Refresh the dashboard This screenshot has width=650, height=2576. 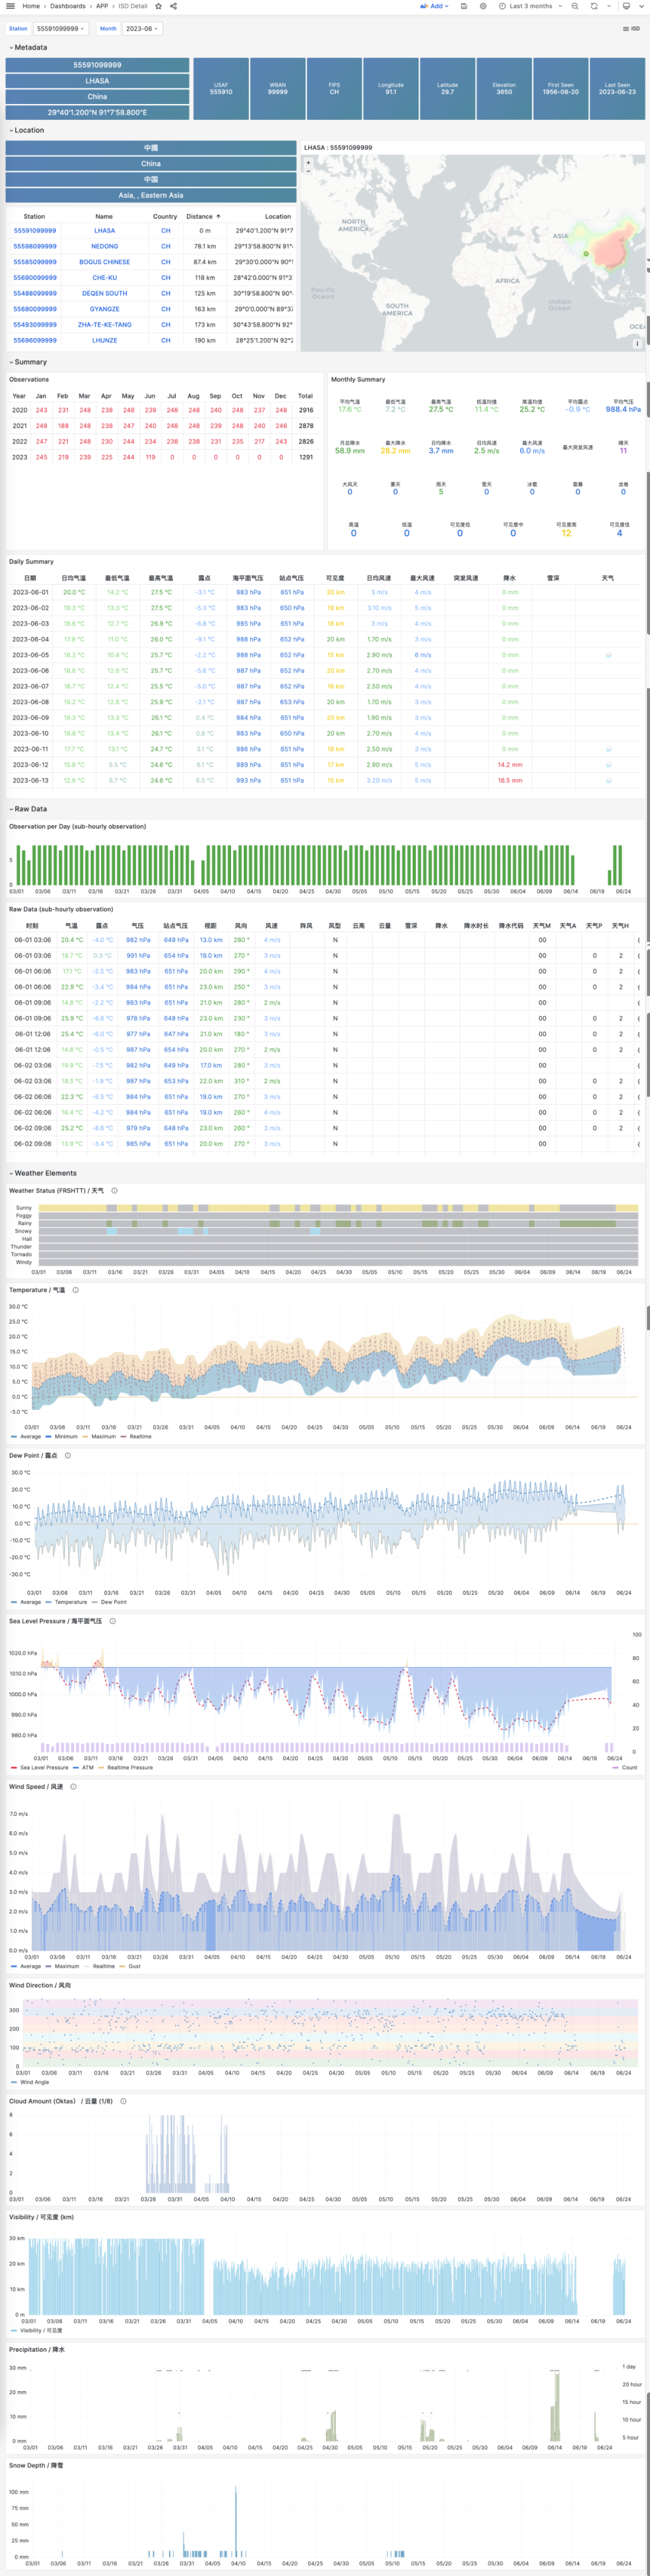coord(594,6)
